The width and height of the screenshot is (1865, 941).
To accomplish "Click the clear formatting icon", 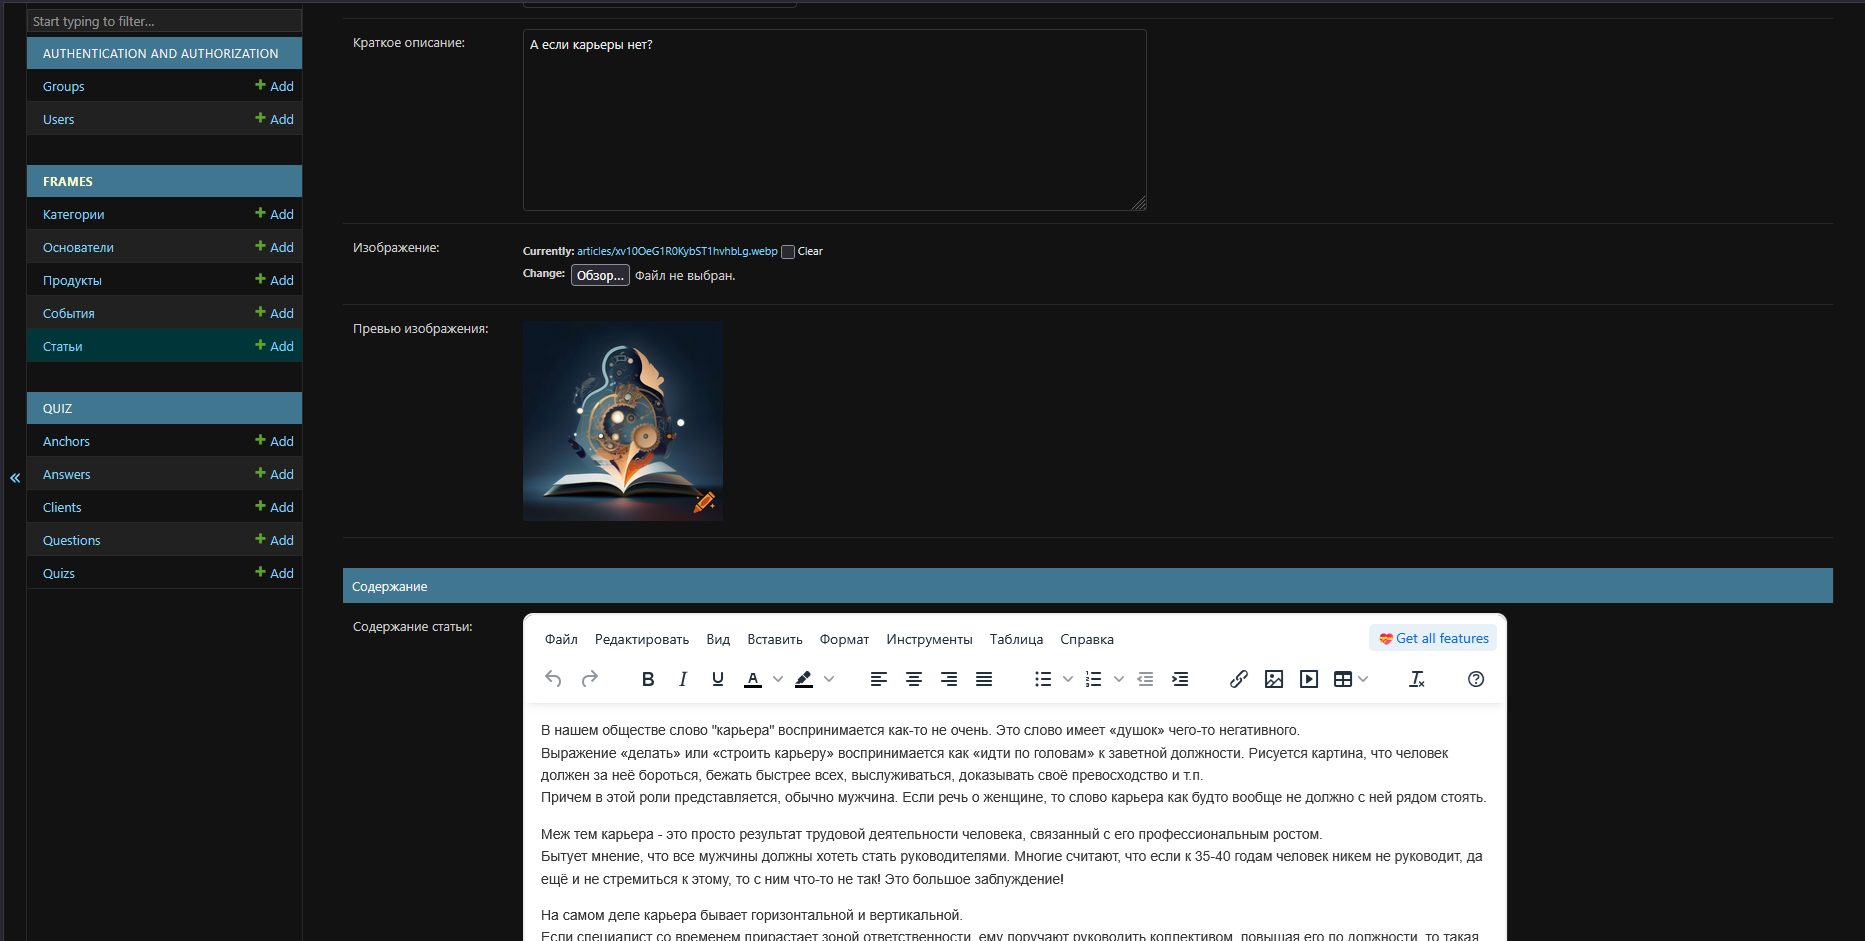I will point(1416,679).
